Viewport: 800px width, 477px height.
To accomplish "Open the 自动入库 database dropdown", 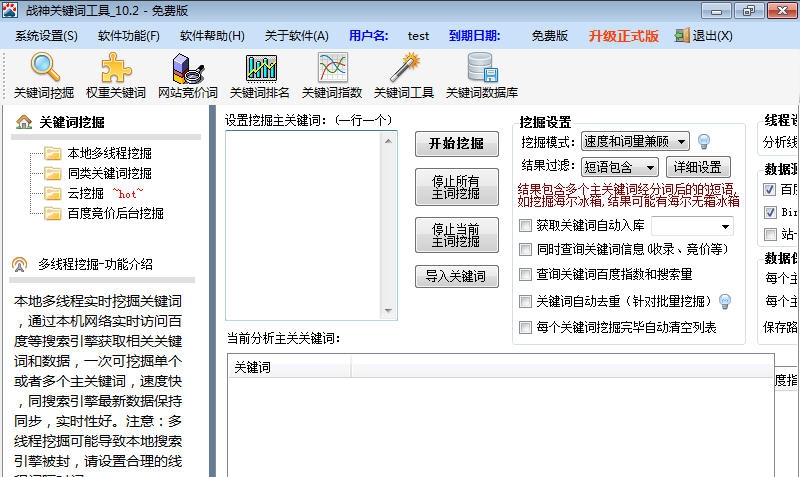I will pyautogui.click(x=692, y=226).
